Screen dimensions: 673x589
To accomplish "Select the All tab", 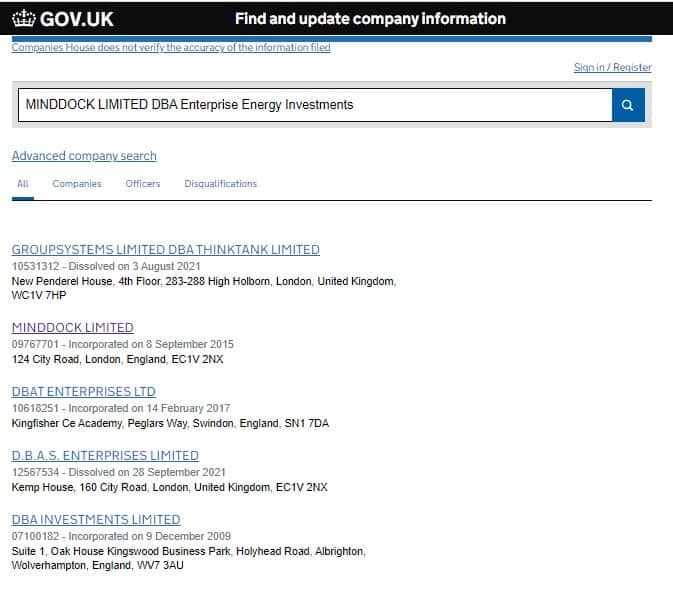I will [x=23, y=184].
